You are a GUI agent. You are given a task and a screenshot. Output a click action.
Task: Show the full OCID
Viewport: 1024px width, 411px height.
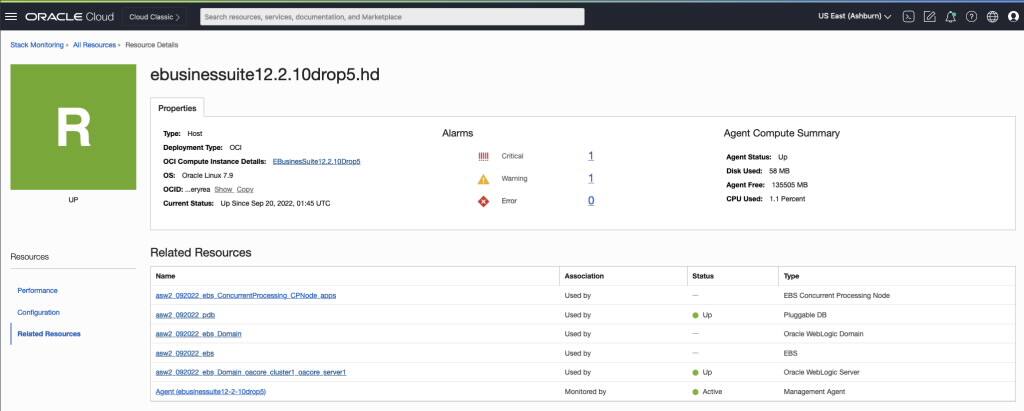[223, 189]
